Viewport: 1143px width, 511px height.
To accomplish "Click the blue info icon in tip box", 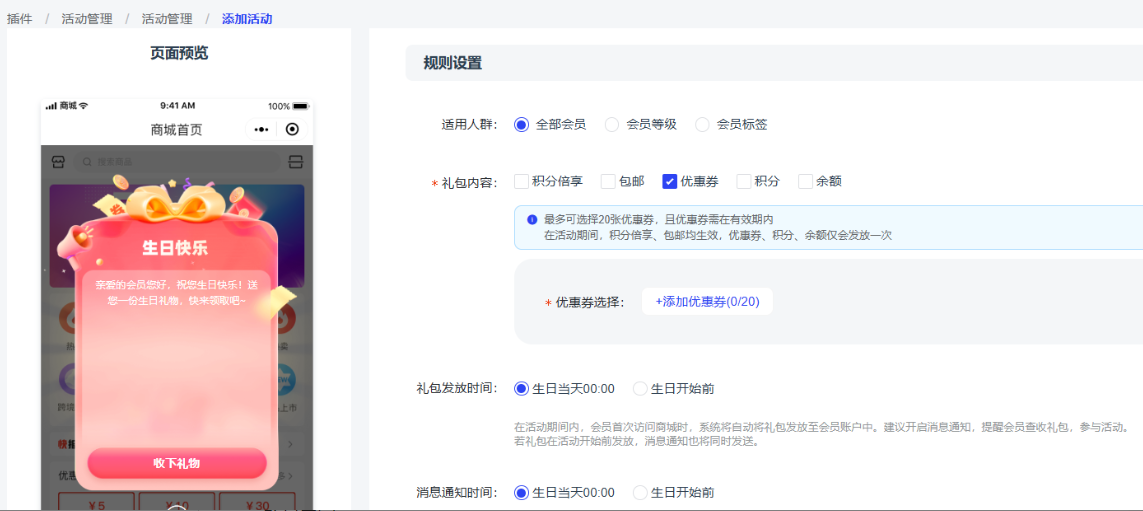I will pyautogui.click(x=532, y=219).
